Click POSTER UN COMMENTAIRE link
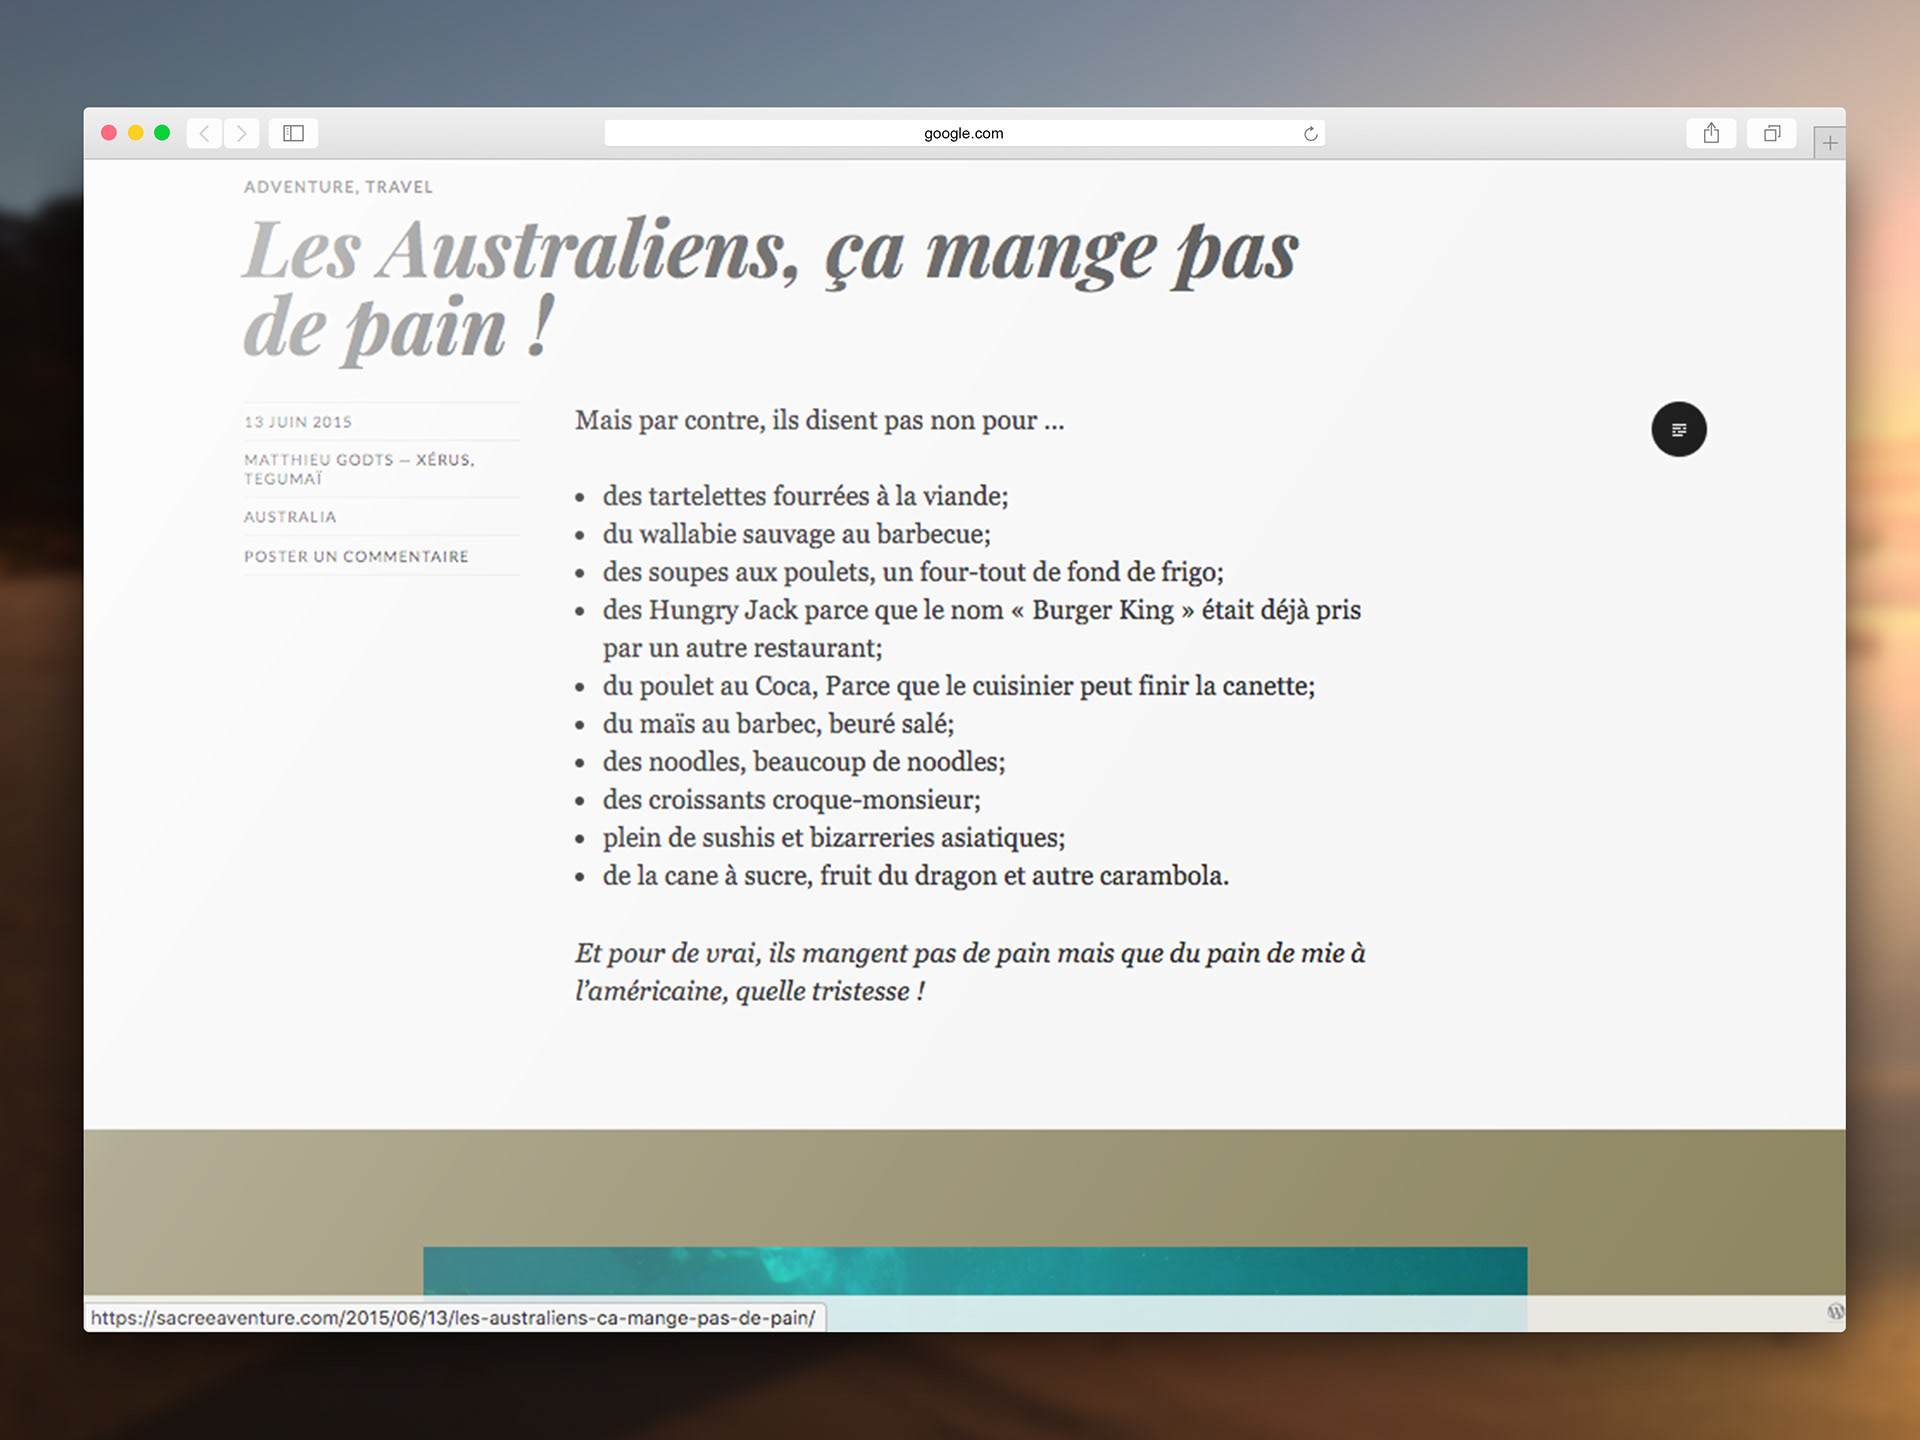Viewport: 1920px width, 1440px height. tap(356, 556)
